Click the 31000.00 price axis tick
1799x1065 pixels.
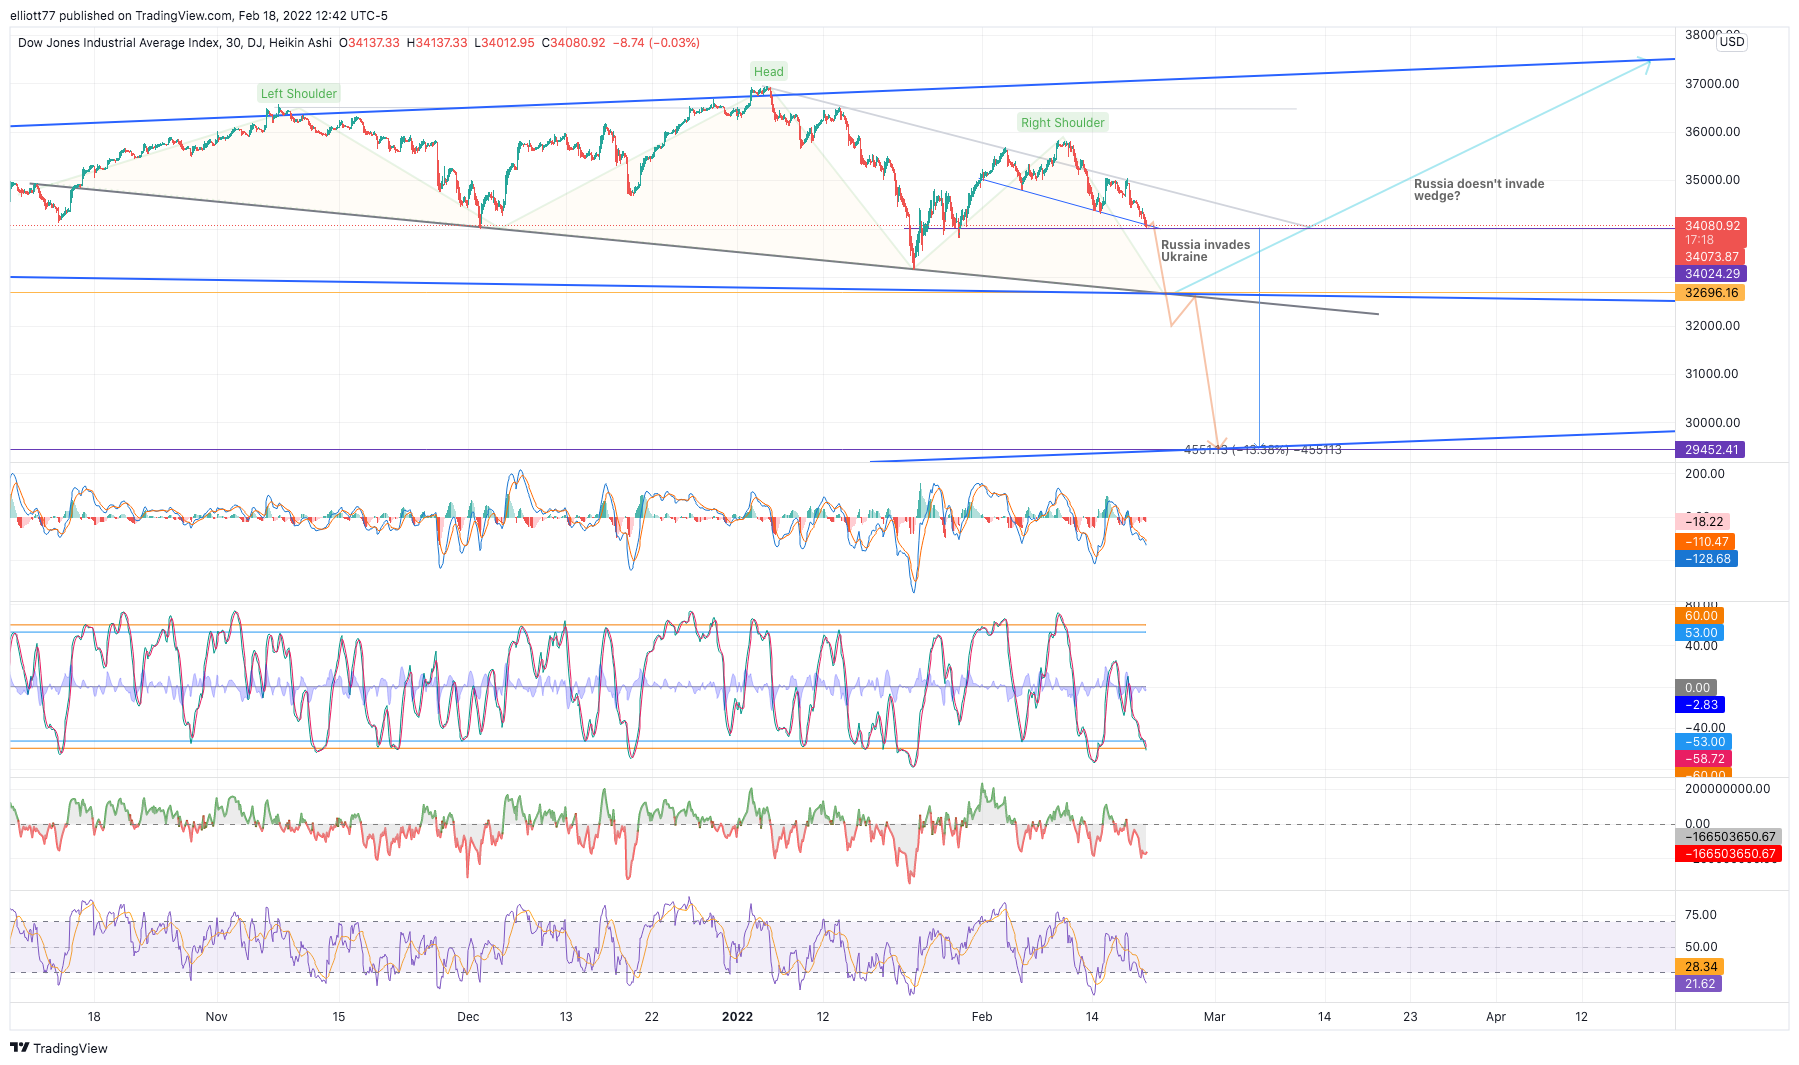coord(1712,374)
